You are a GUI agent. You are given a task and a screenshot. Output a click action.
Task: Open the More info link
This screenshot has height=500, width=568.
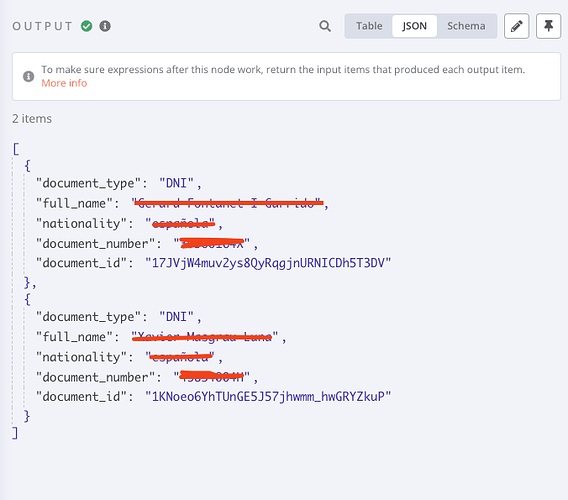(64, 83)
